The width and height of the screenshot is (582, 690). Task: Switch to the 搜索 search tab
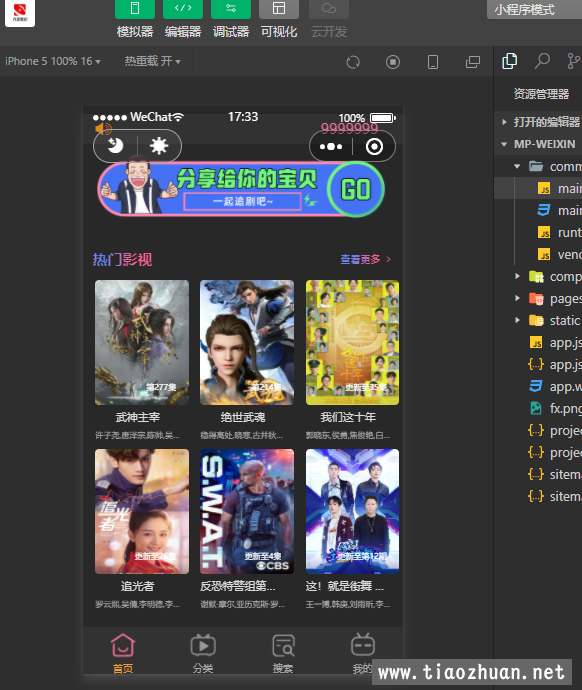point(283,653)
